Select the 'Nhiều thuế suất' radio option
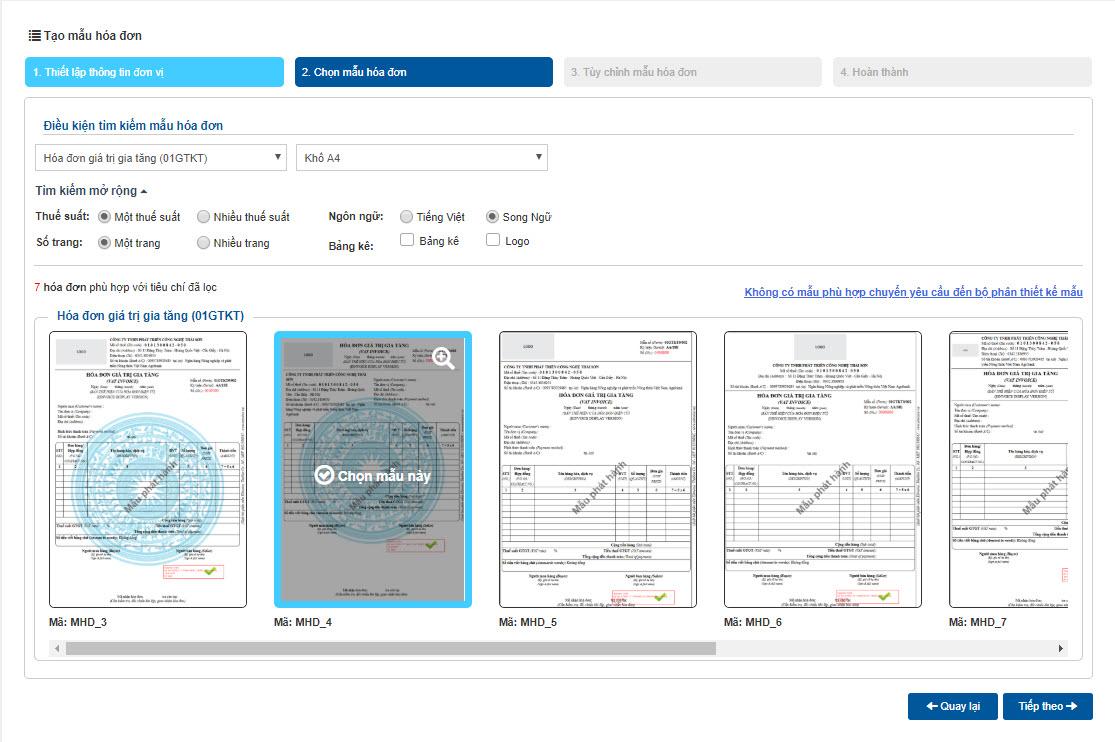The height and width of the screenshot is (742, 1115). click(204, 217)
